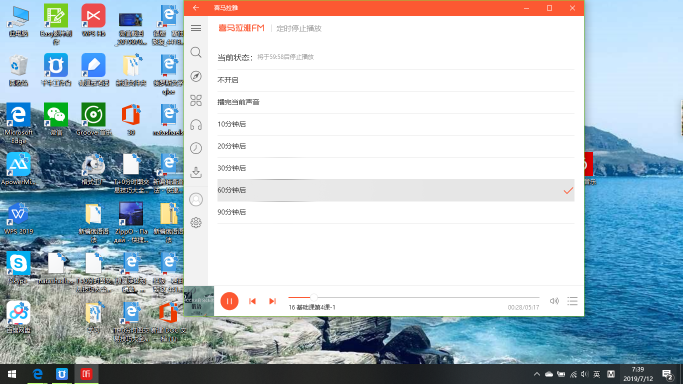
Task: Open the red WPS H5 desktop shortcut
Action: point(93,20)
